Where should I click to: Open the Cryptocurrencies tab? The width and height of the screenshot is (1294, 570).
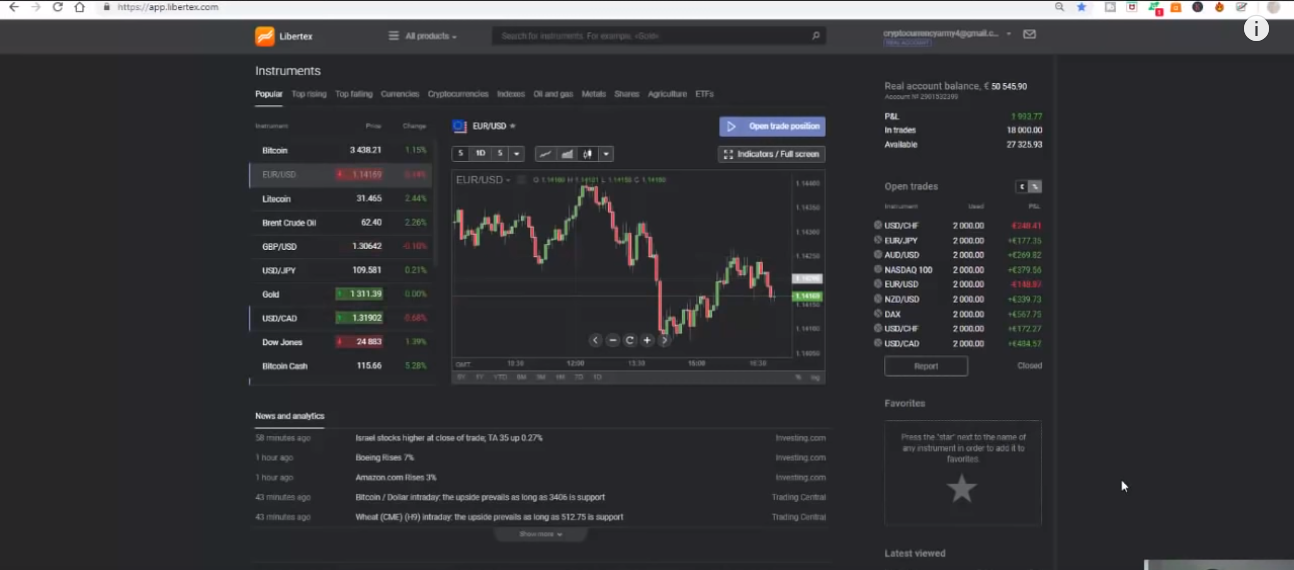pyautogui.click(x=458, y=94)
